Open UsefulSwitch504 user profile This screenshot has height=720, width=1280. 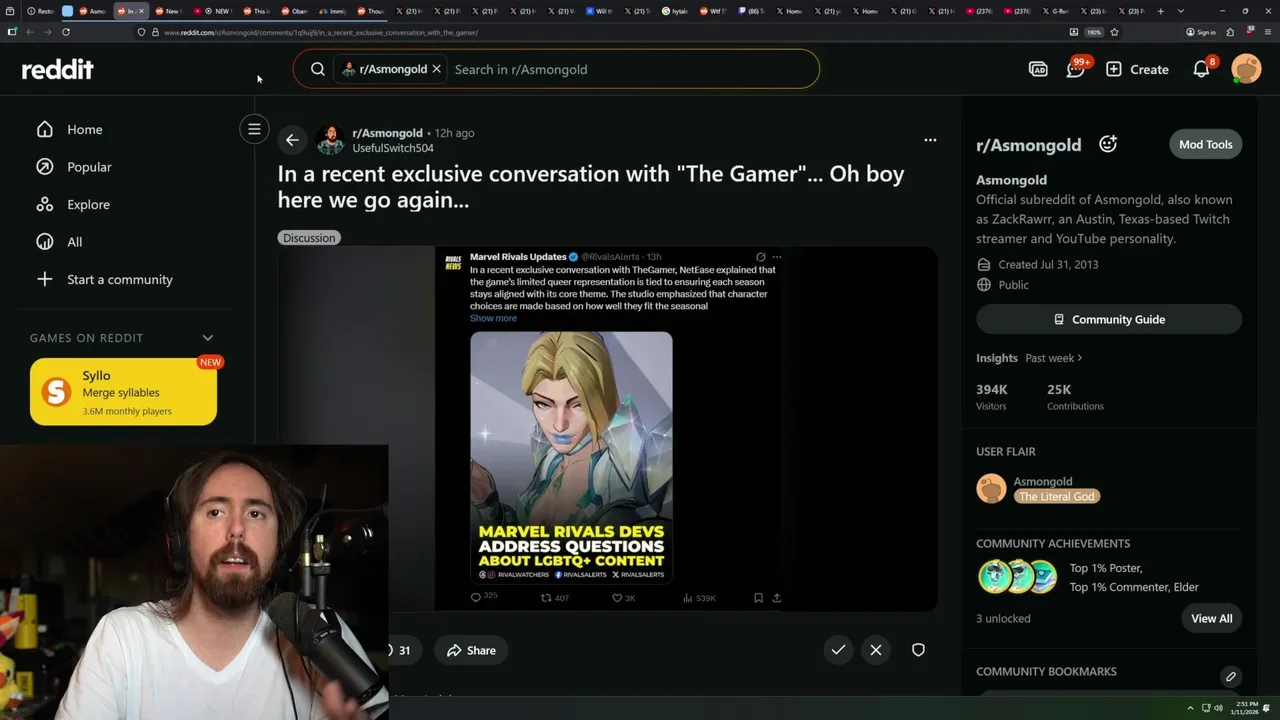click(x=393, y=148)
